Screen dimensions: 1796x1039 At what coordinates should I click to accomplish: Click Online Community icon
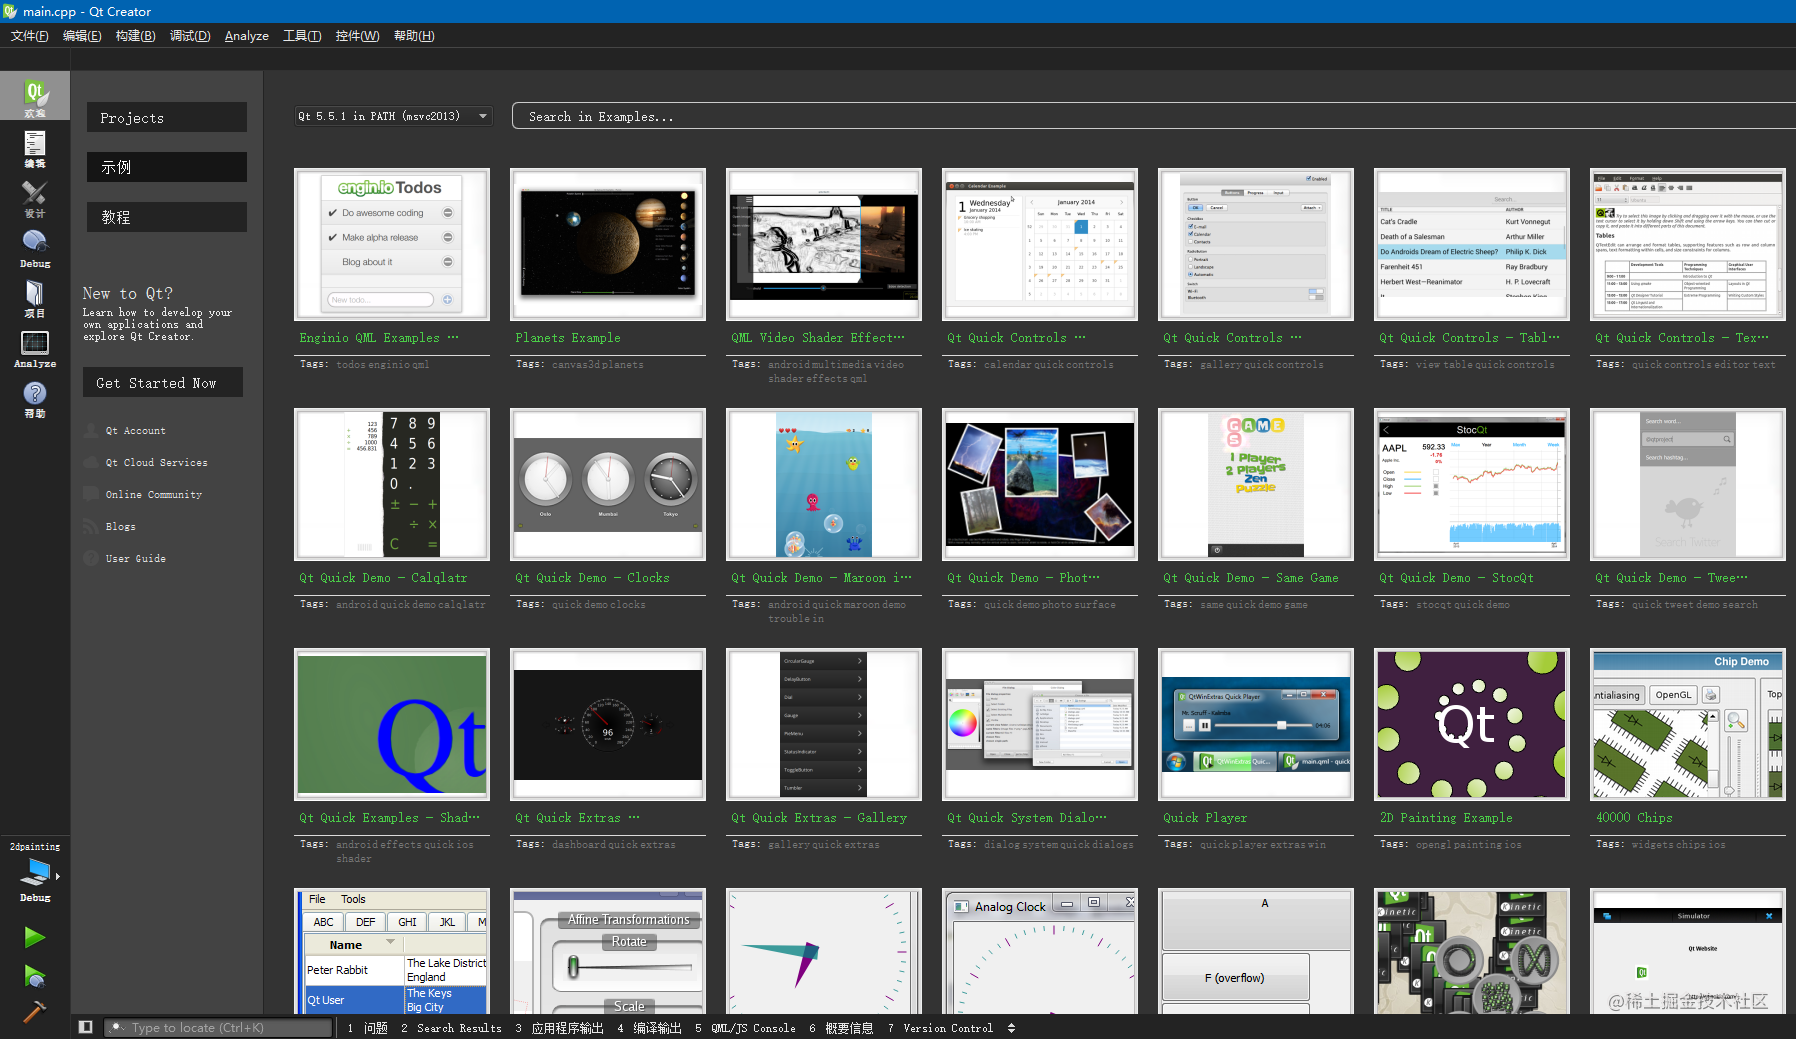[x=92, y=495]
